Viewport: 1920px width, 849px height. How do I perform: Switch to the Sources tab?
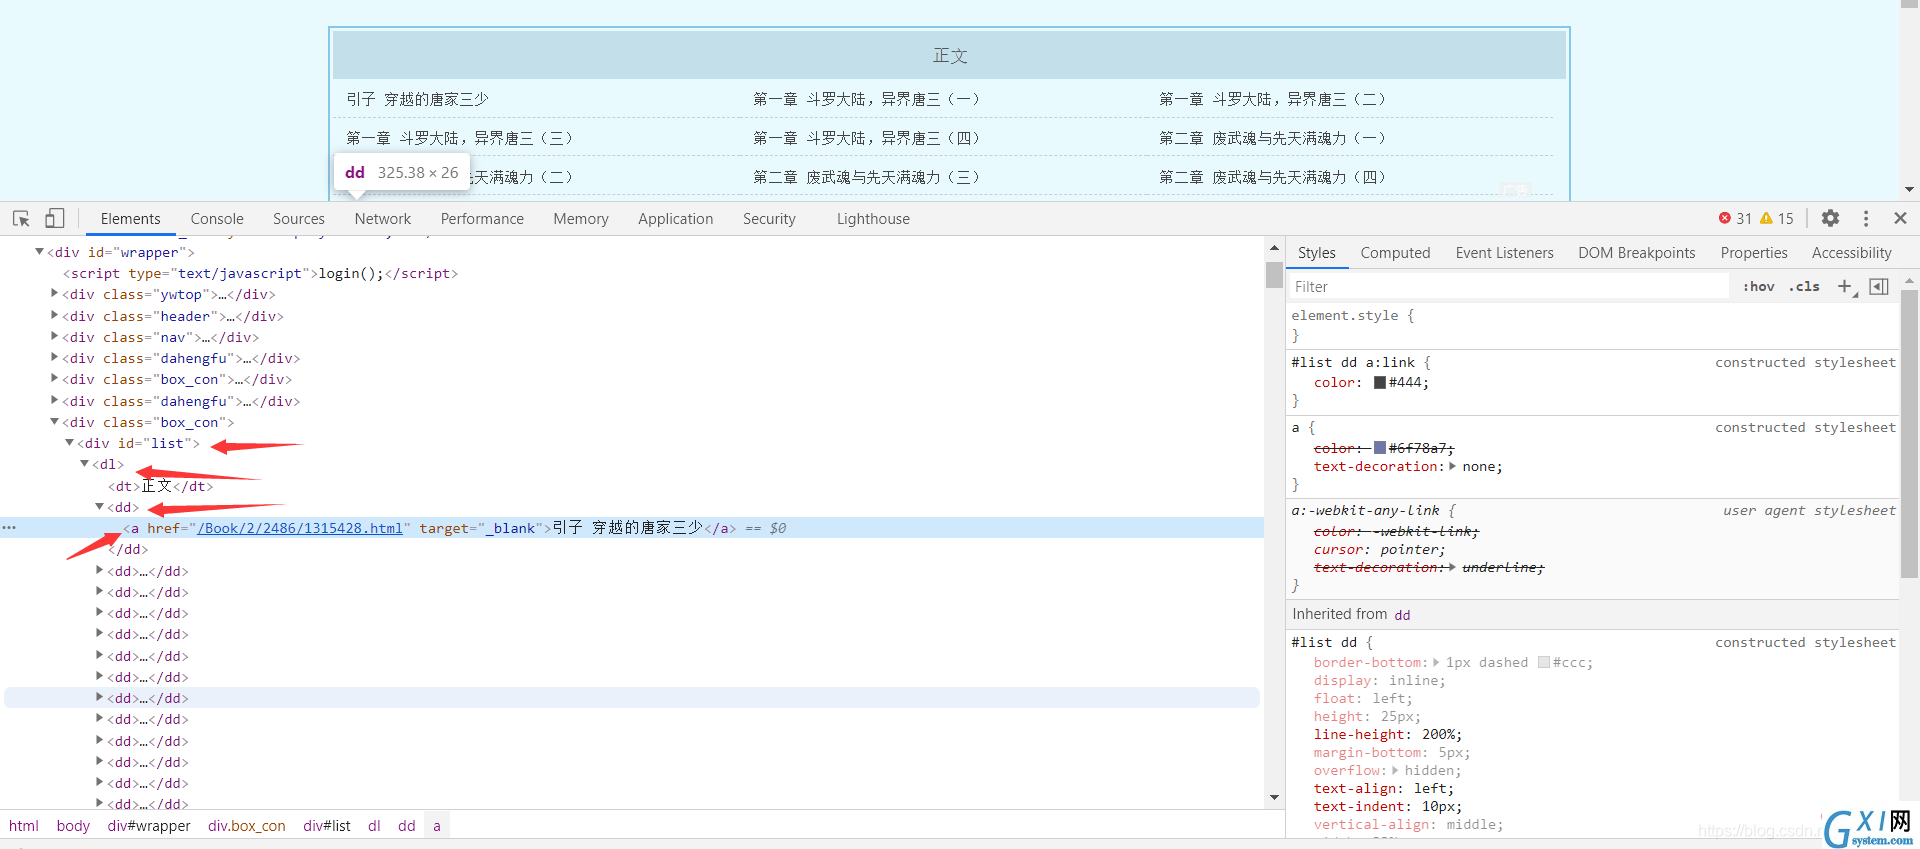tap(299, 219)
